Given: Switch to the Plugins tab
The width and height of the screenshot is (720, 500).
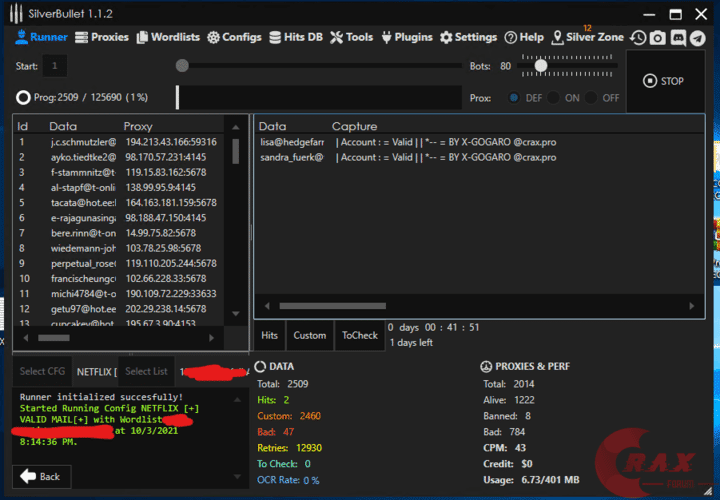Looking at the screenshot, I should 407,37.
